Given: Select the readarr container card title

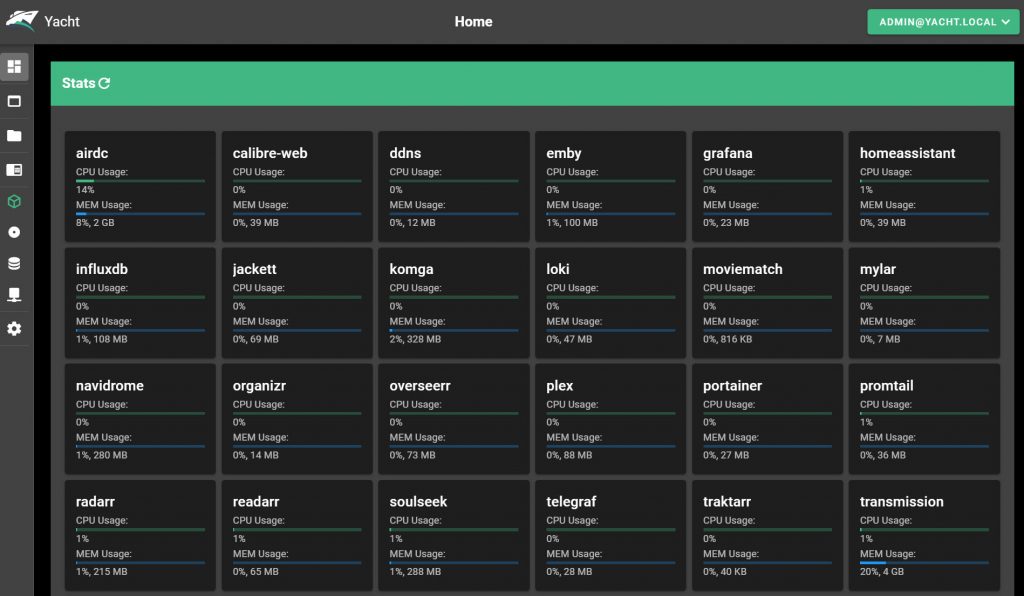Looking at the screenshot, I should tap(256, 501).
